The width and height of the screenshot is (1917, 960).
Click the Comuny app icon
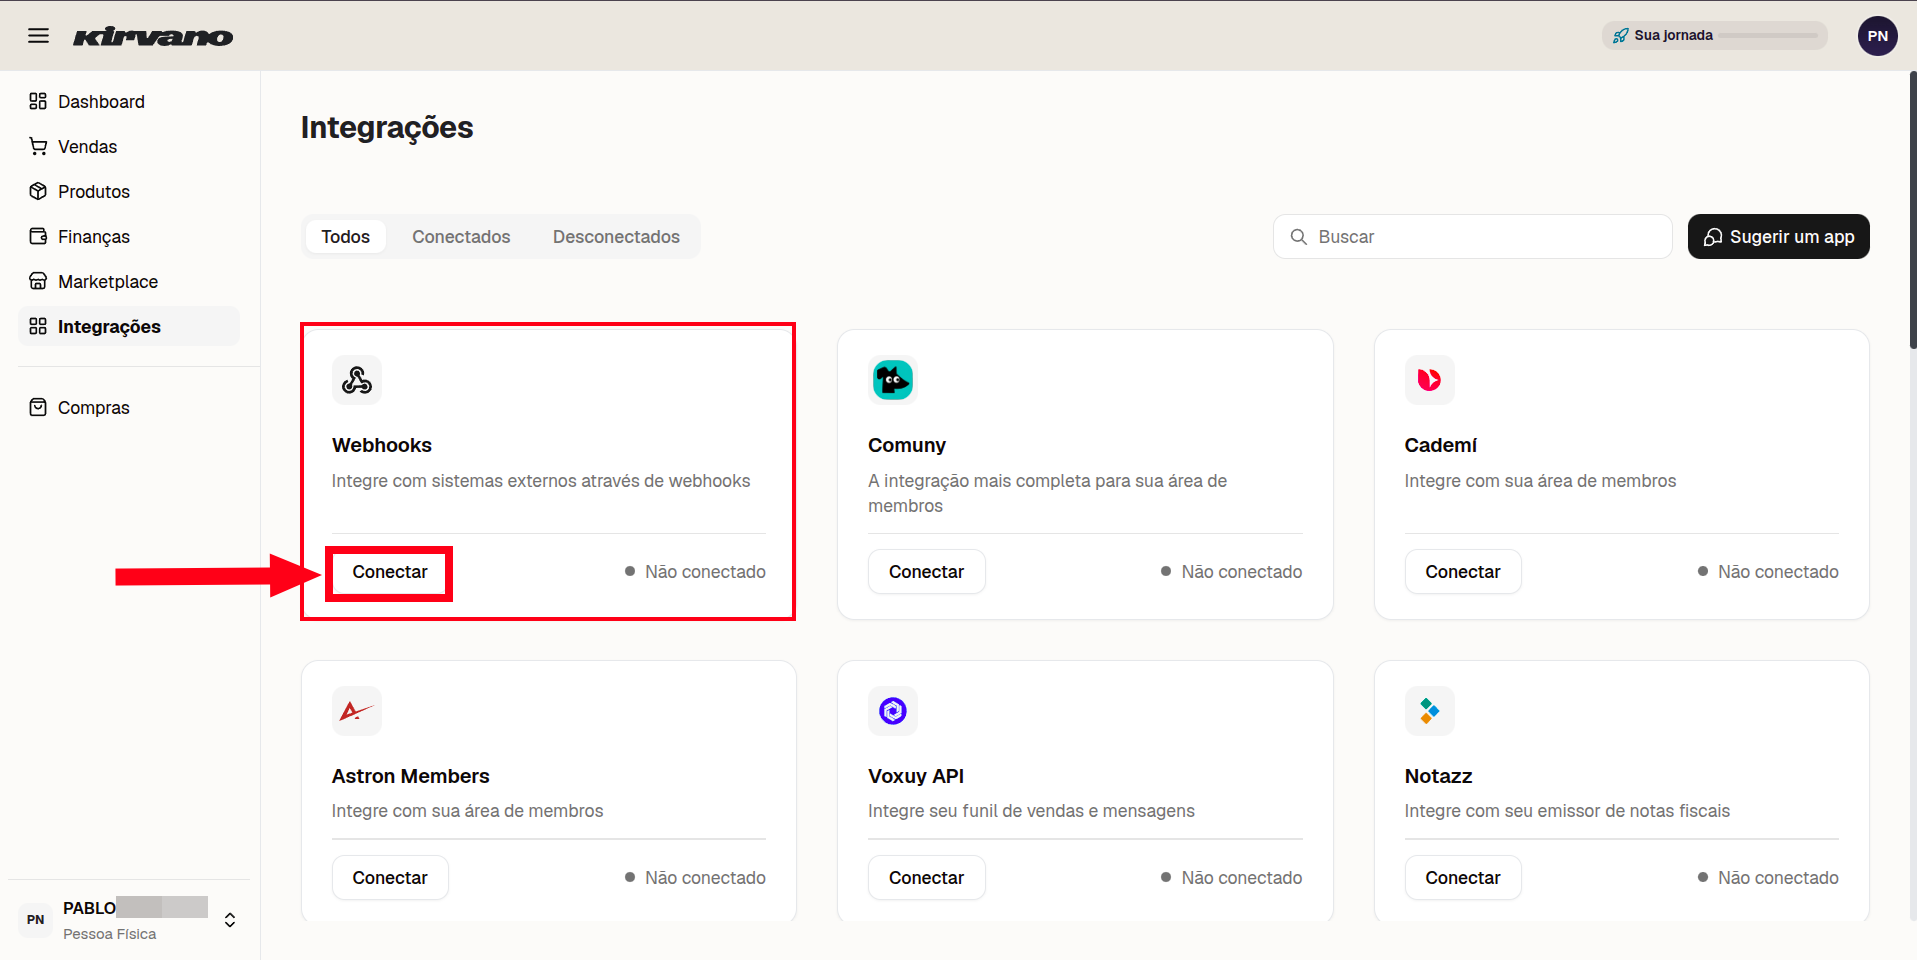[893, 380]
